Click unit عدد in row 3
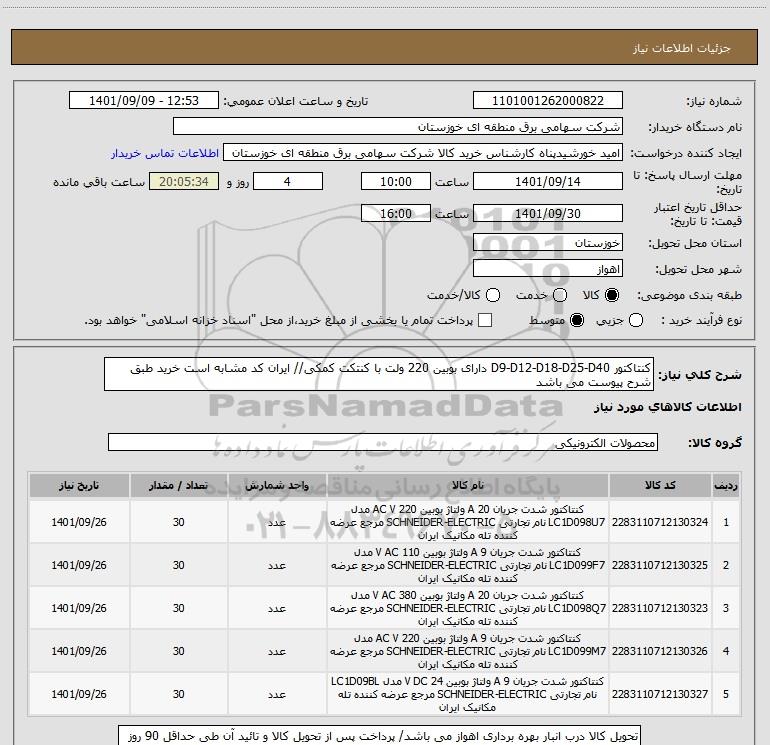The image size is (770, 745). (x=277, y=608)
